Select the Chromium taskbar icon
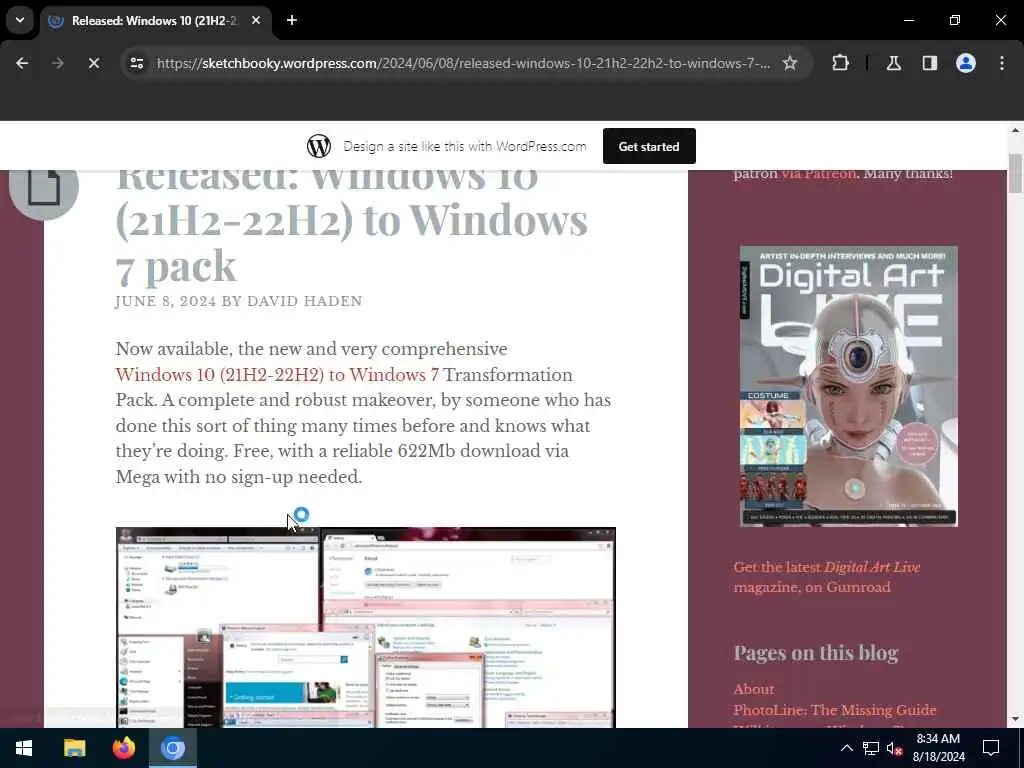The height and width of the screenshot is (768, 1024). (x=173, y=748)
